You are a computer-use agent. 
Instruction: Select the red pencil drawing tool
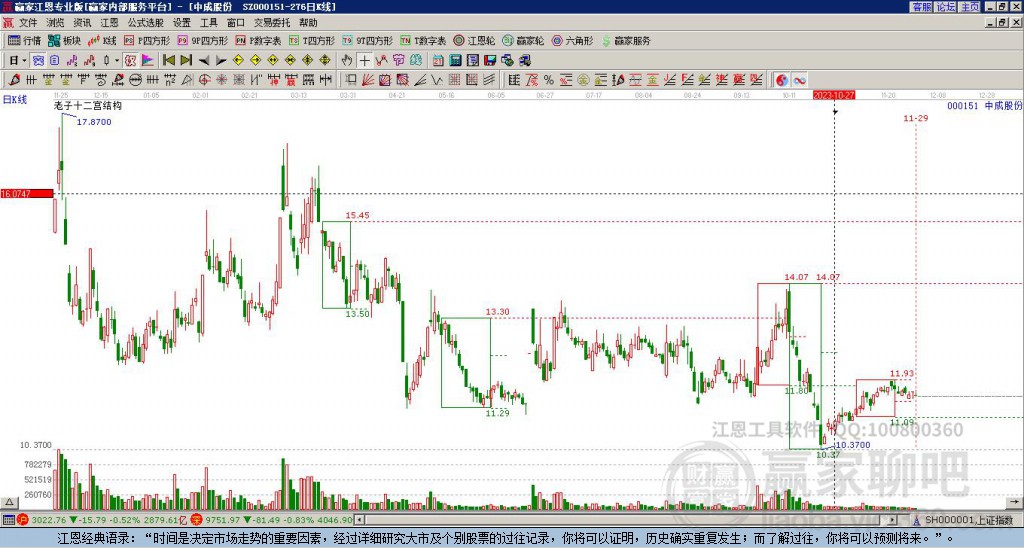[x=14, y=80]
